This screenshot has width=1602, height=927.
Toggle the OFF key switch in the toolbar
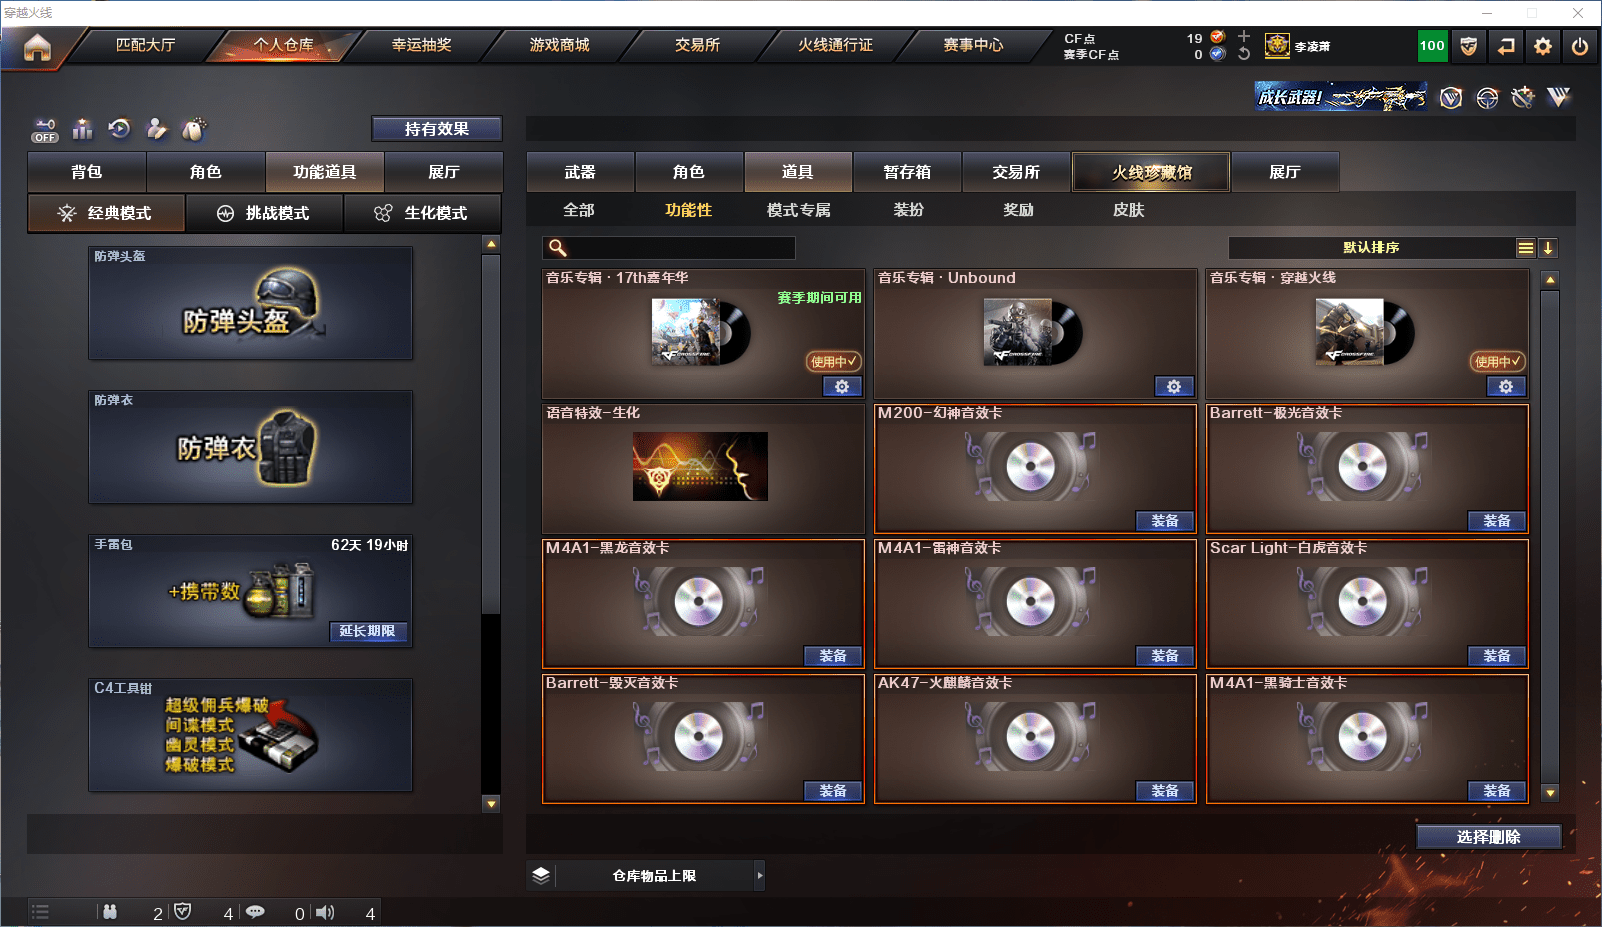[x=44, y=130]
